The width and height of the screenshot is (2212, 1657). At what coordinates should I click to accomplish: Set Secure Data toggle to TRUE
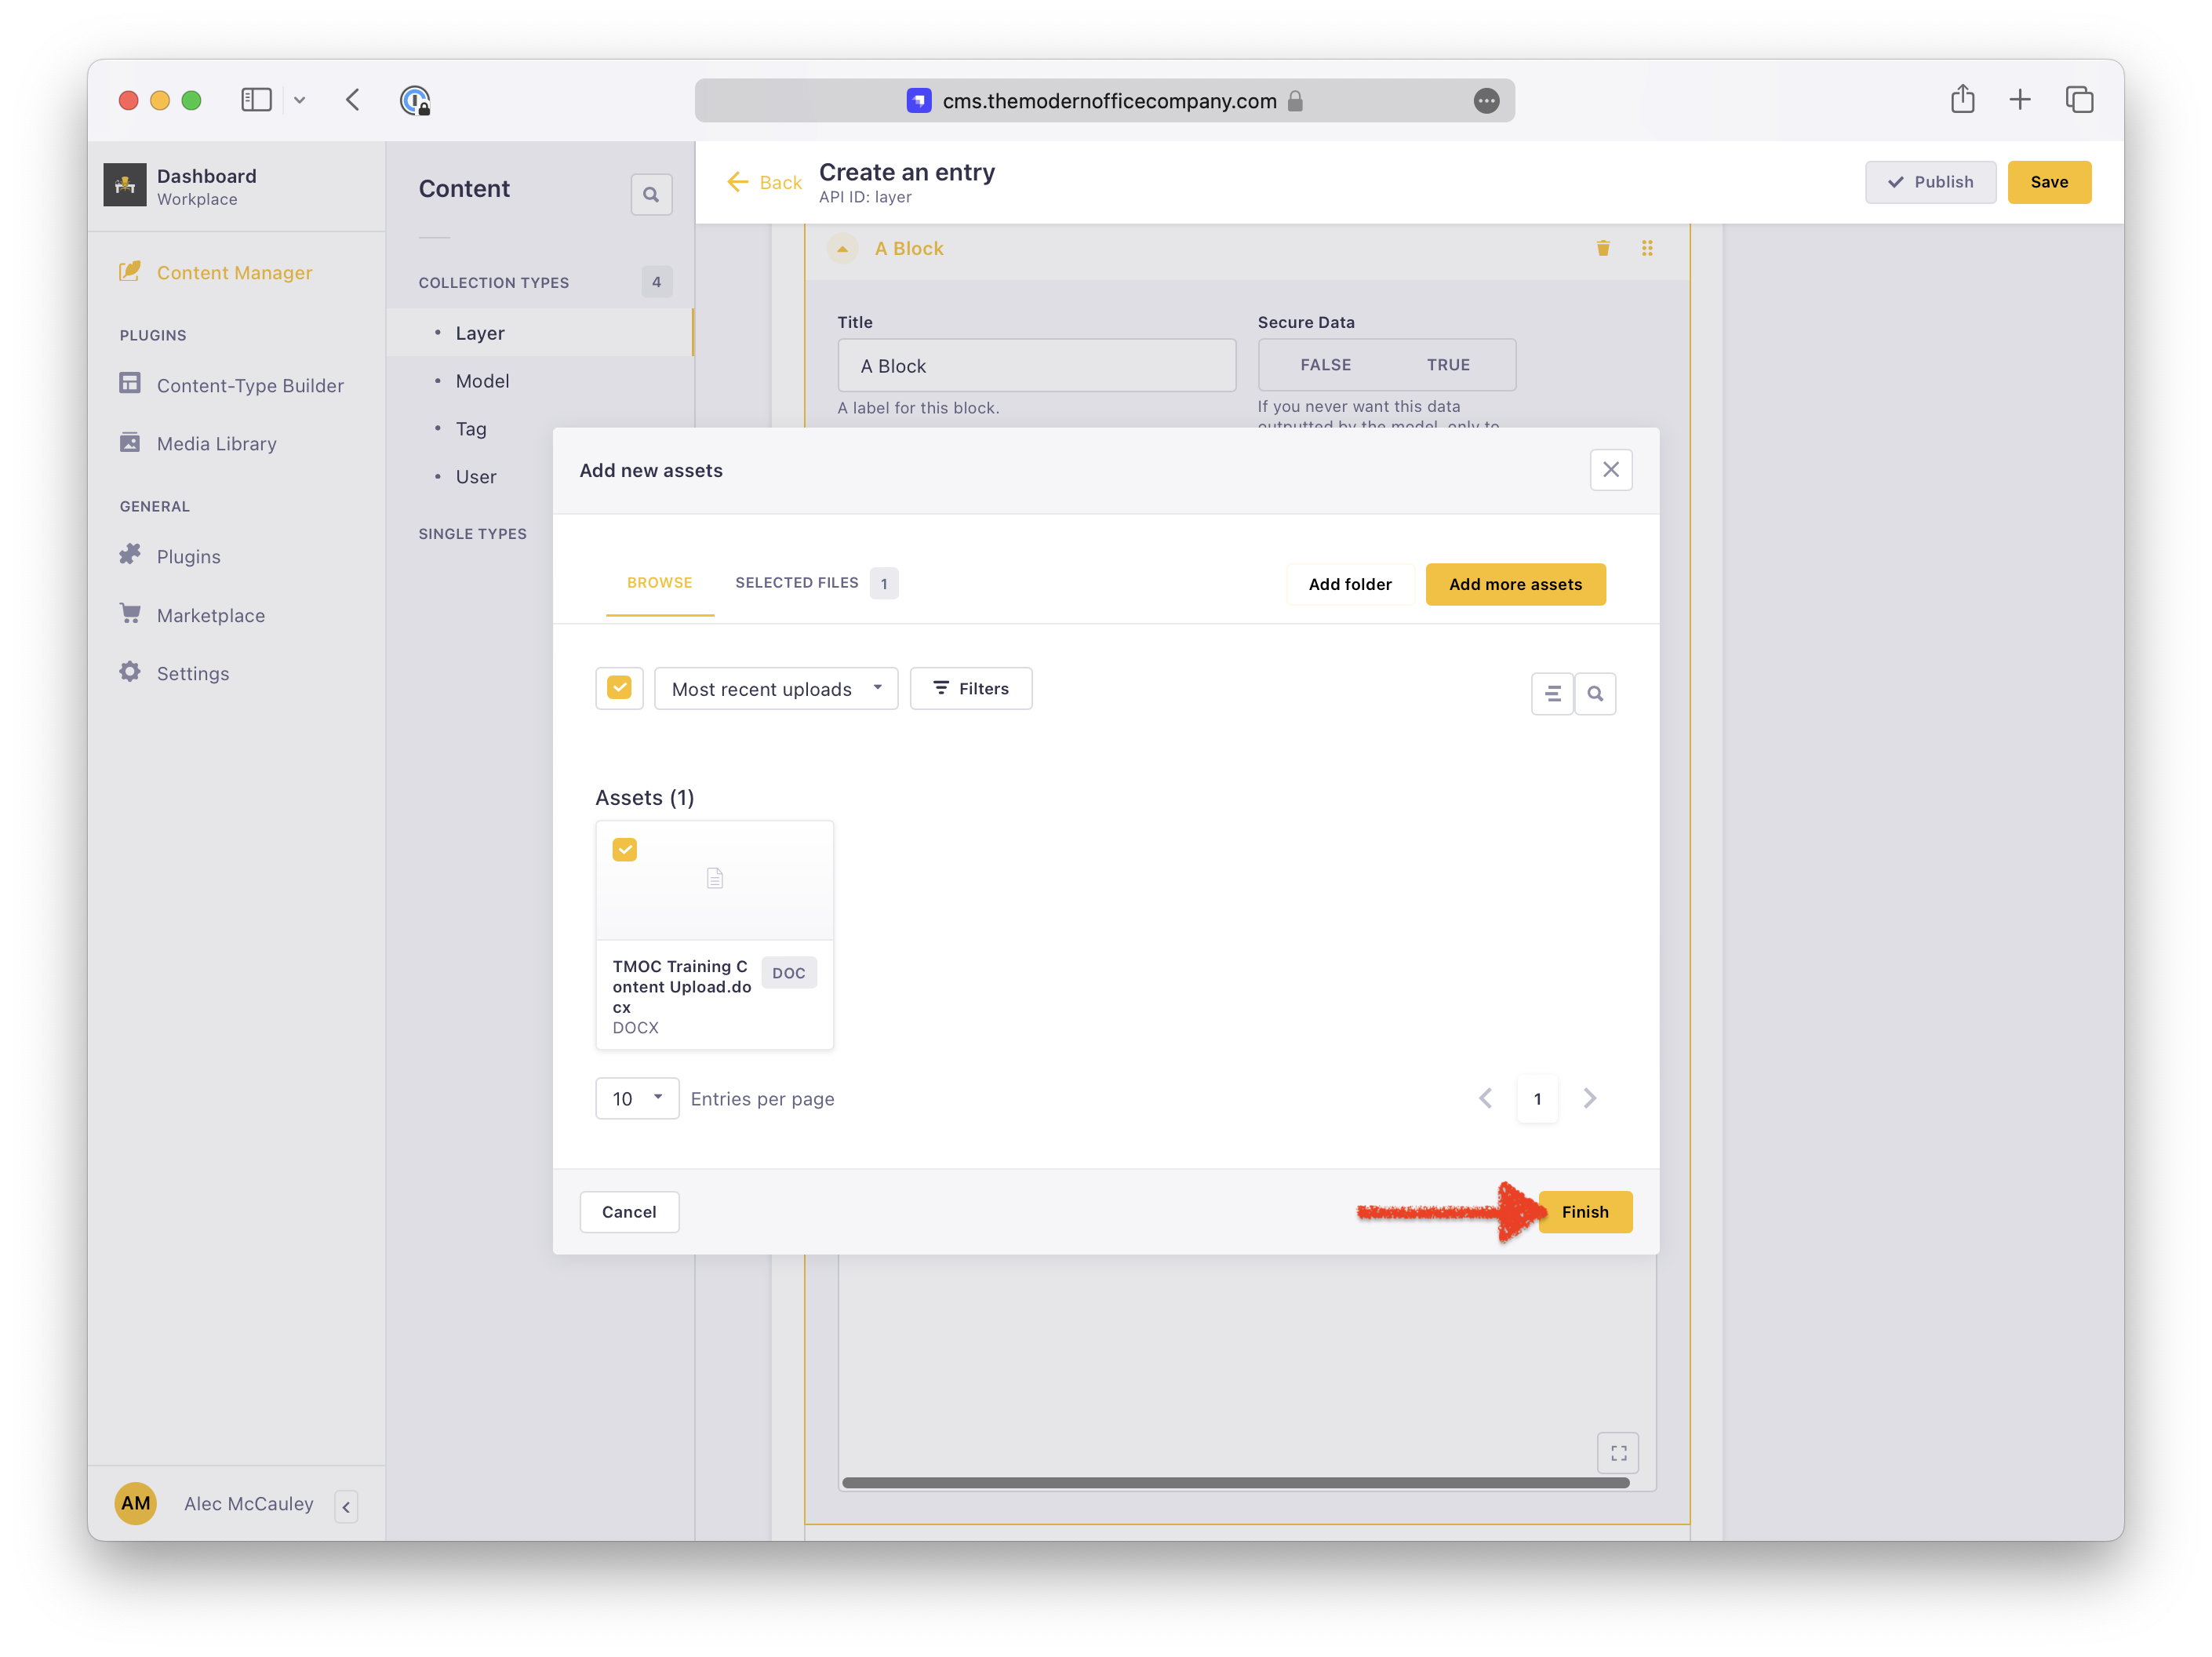(x=1447, y=365)
